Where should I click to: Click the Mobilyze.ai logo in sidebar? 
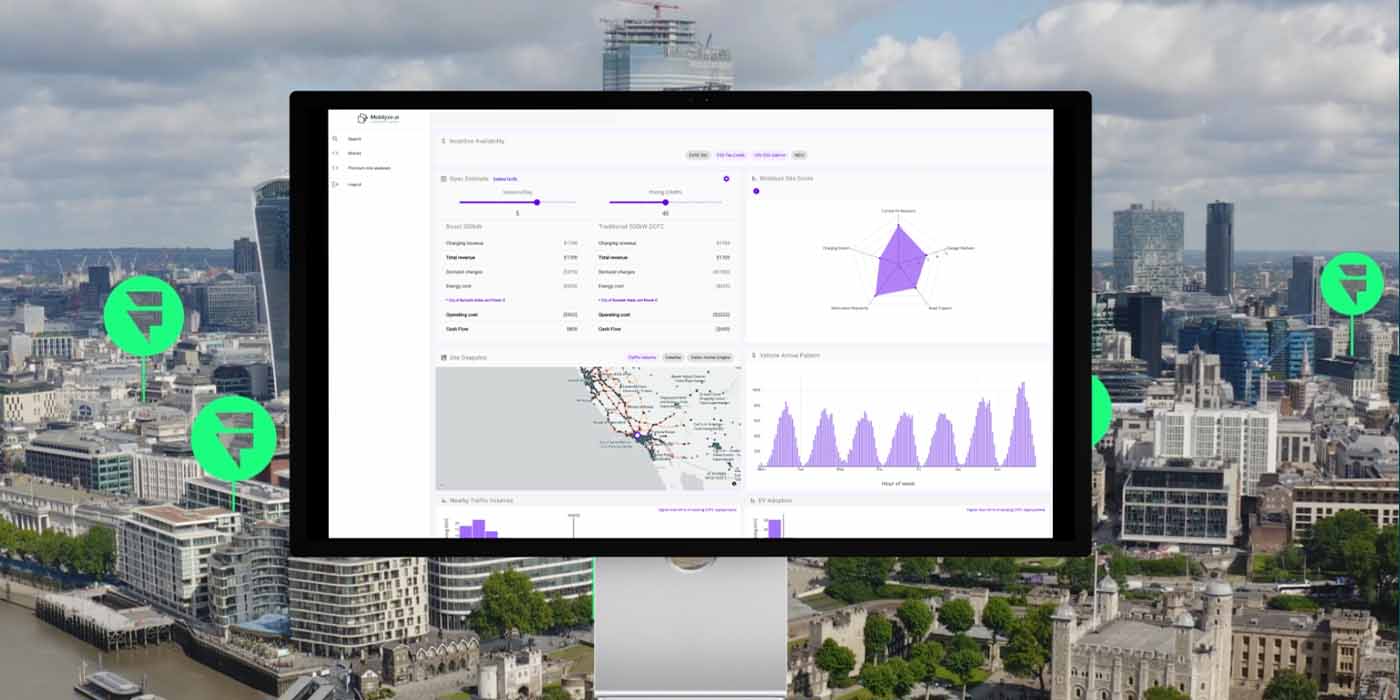379,118
